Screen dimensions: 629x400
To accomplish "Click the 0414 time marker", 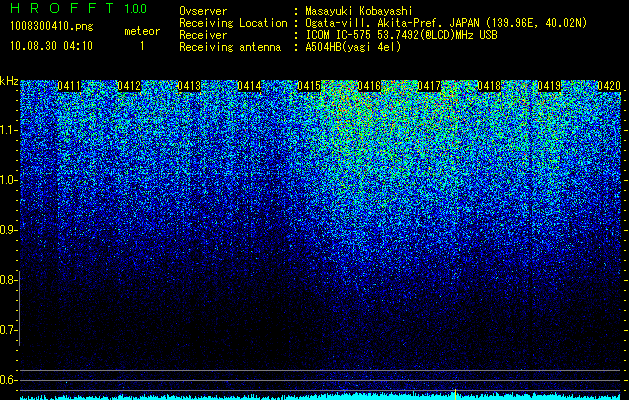I will tap(249, 86).
